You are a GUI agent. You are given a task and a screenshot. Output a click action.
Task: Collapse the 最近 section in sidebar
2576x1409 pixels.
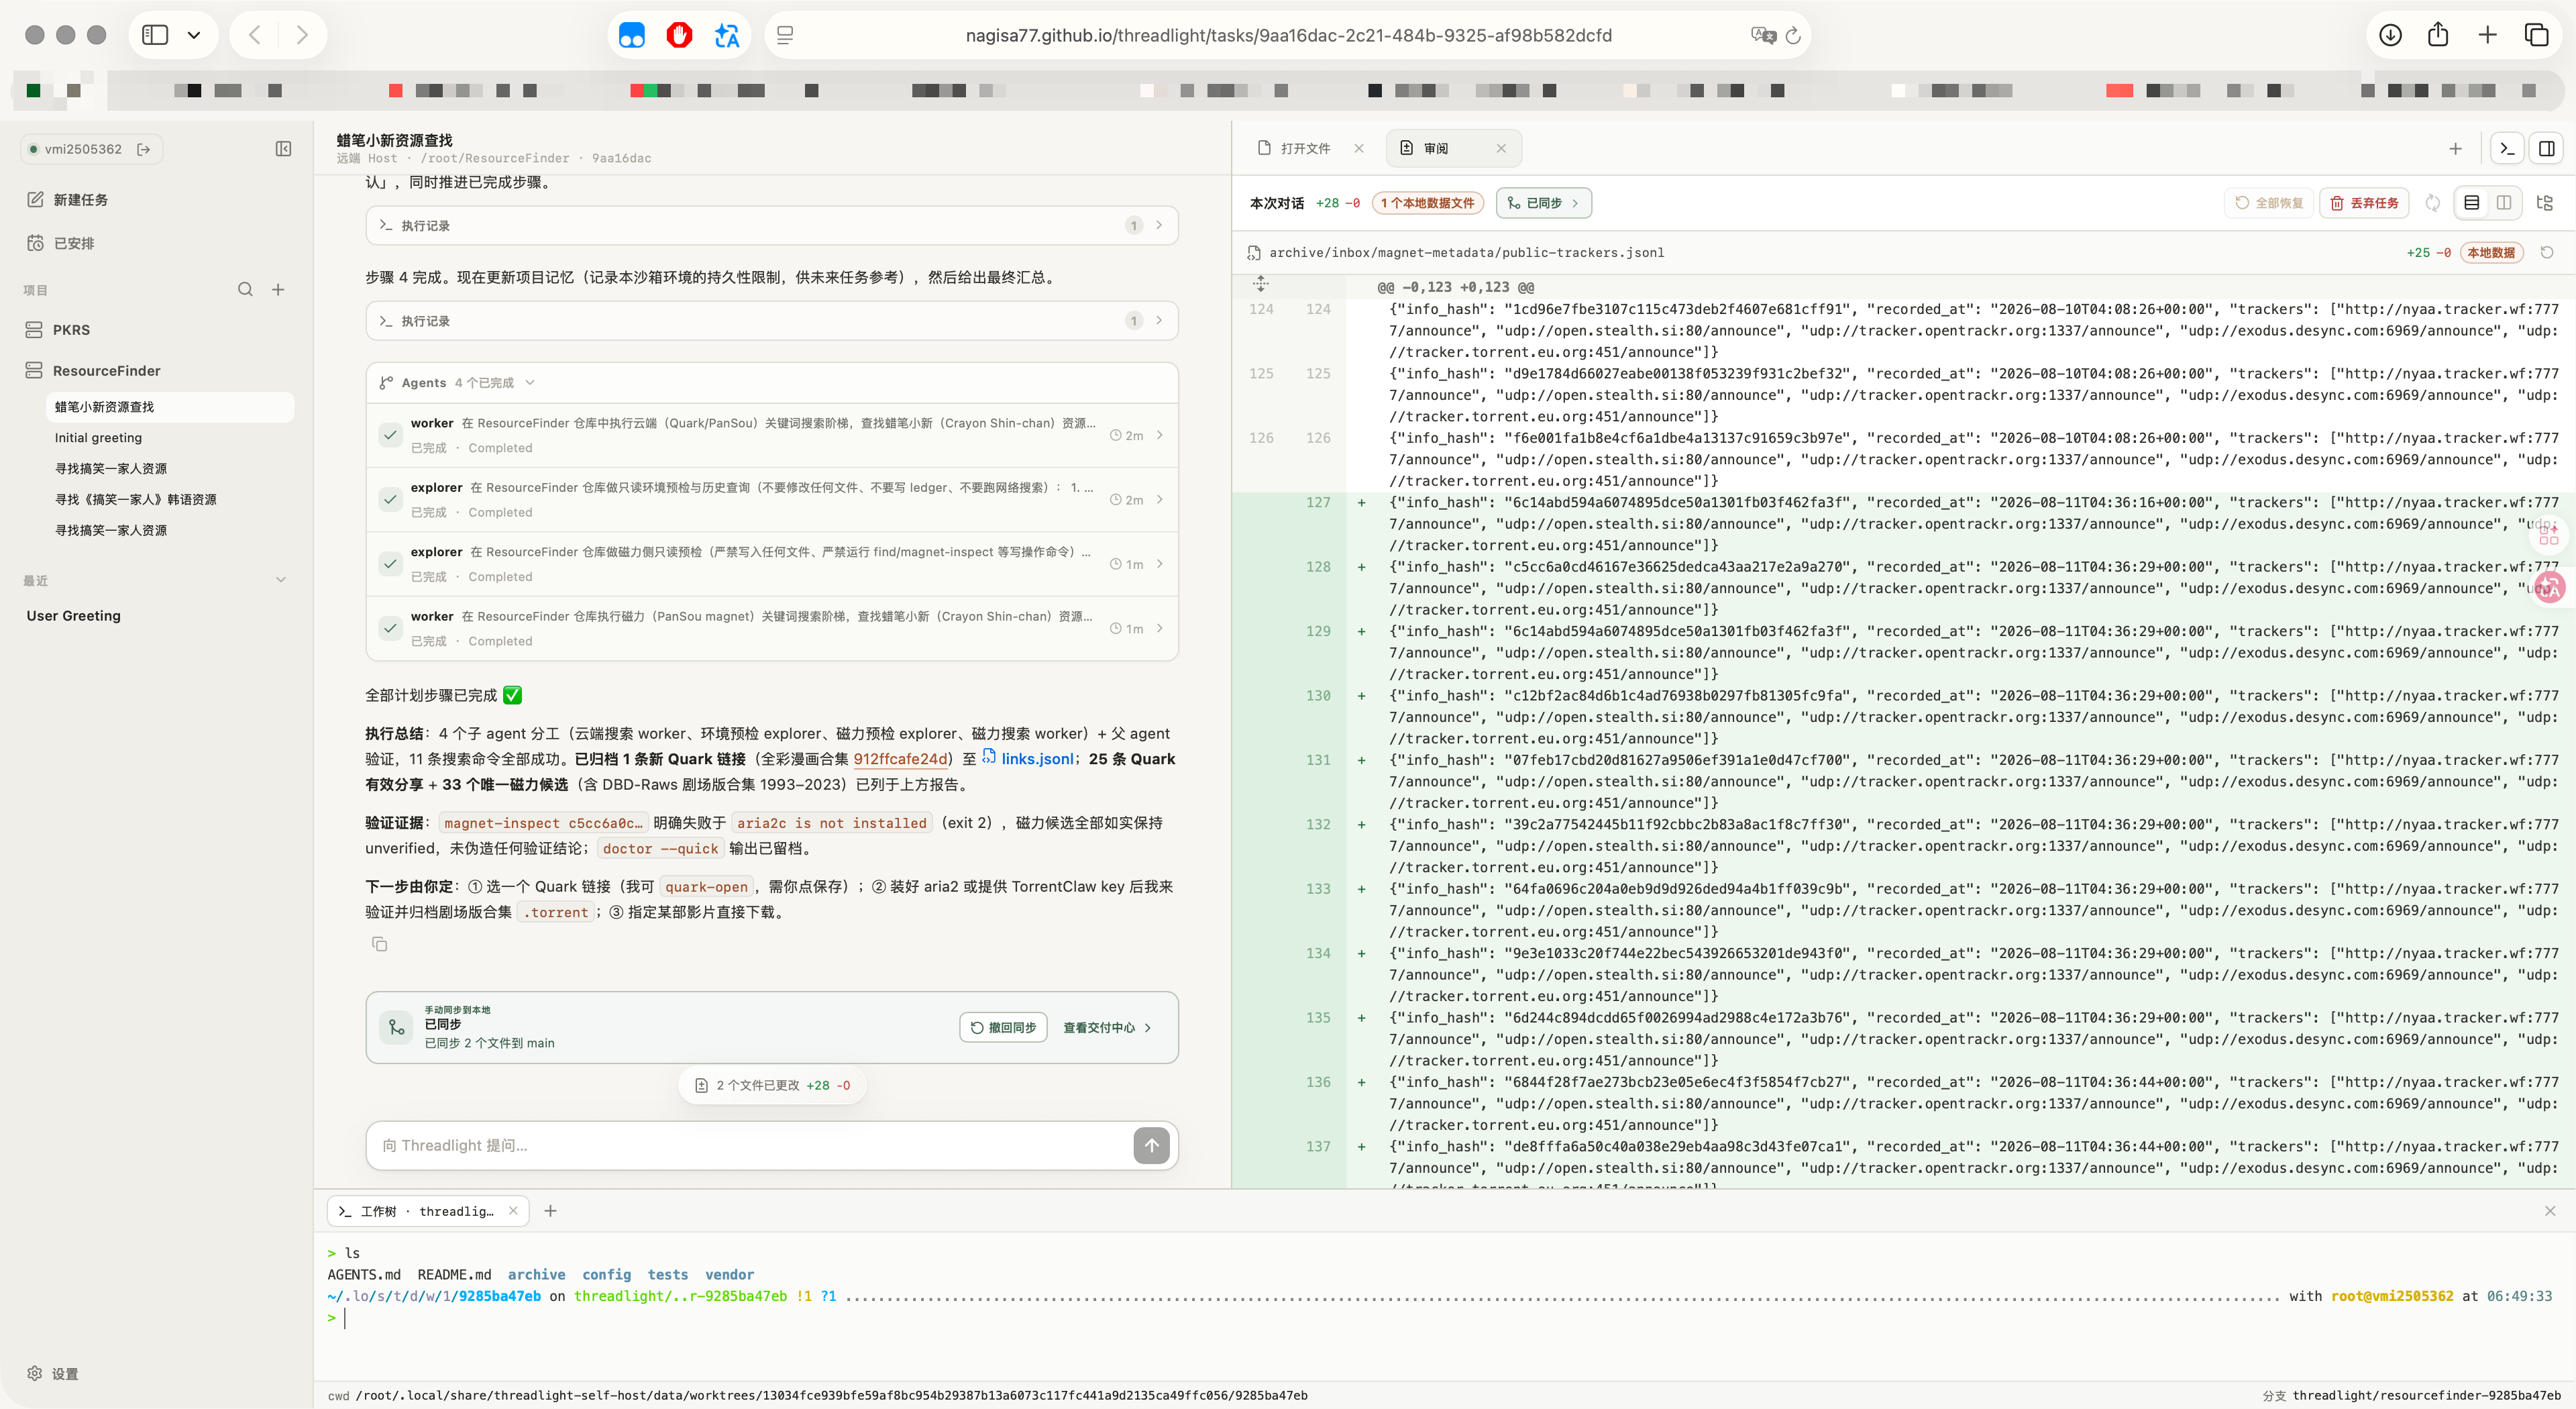point(281,580)
